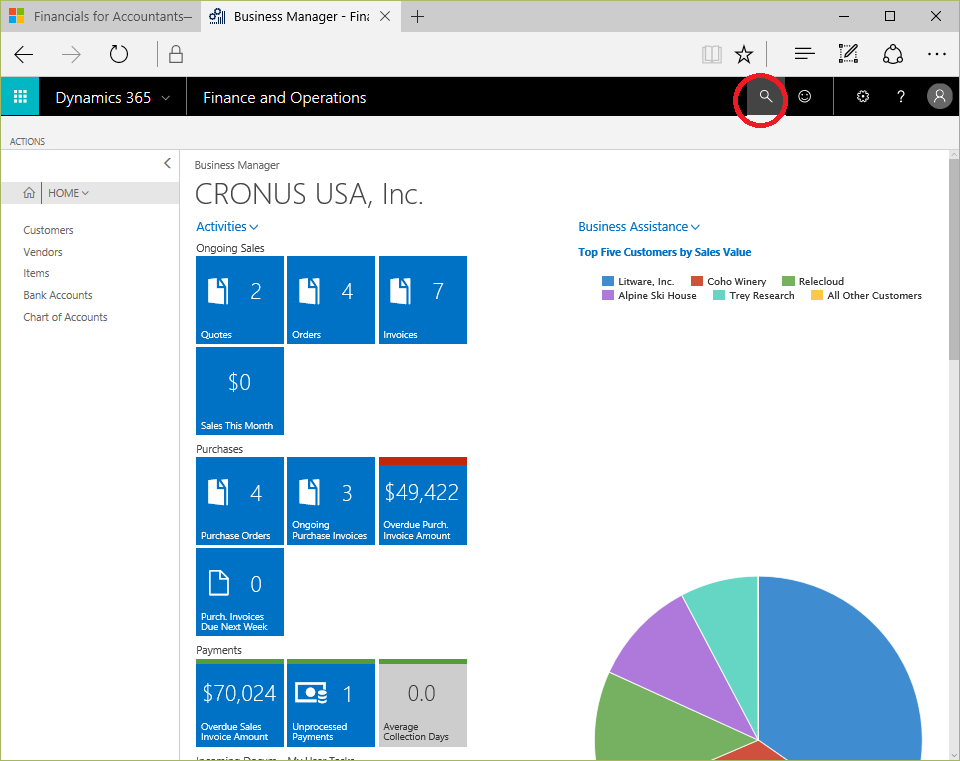Open Customers in the navigation pane
The height and width of the screenshot is (761, 960).
click(48, 230)
